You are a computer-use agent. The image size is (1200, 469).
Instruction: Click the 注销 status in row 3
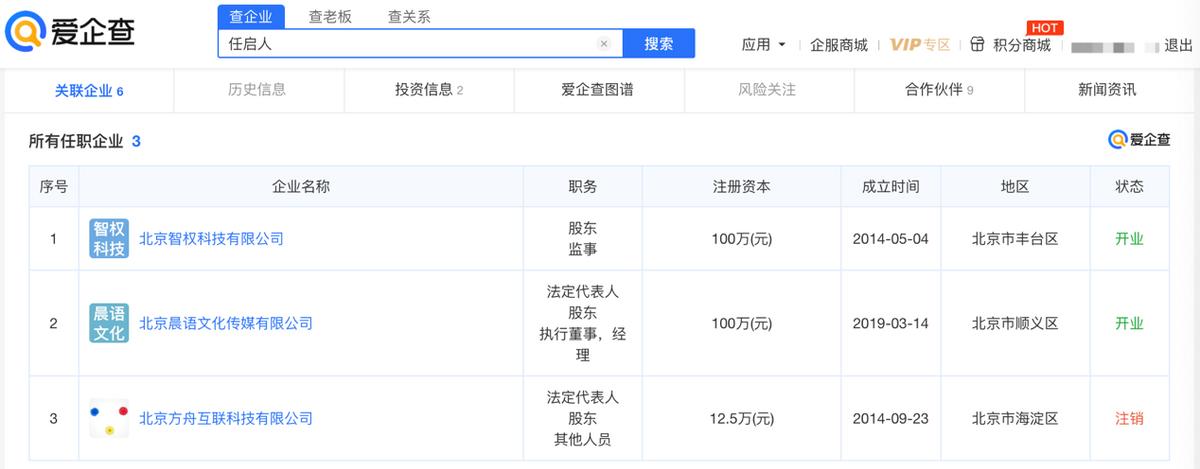[x=1129, y=418]
